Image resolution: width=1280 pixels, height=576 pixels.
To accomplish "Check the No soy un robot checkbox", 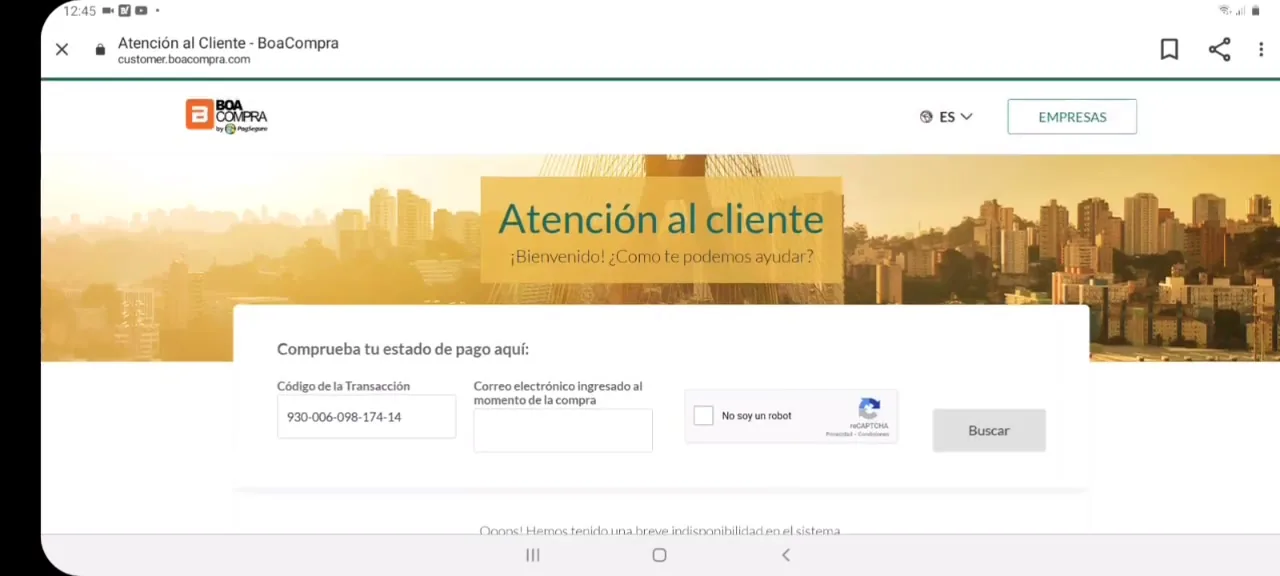I will click(x=704, y=416).
